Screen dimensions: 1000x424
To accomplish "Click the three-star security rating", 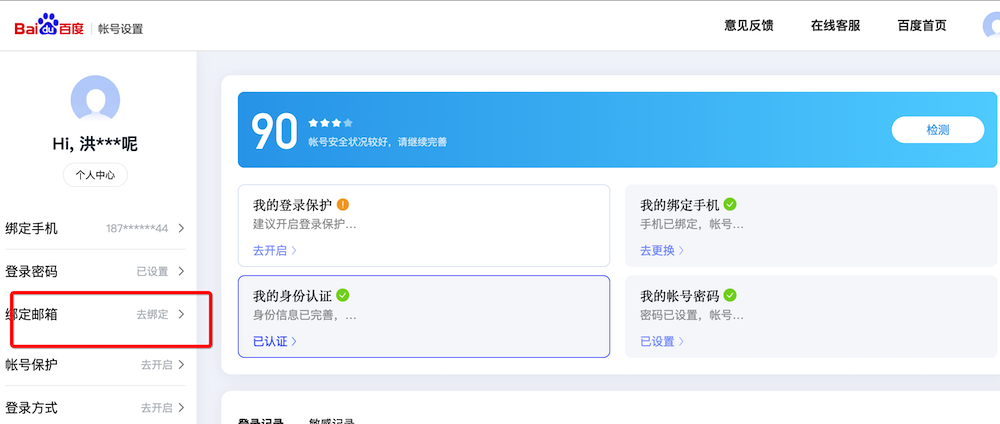I will coord(330,123).
